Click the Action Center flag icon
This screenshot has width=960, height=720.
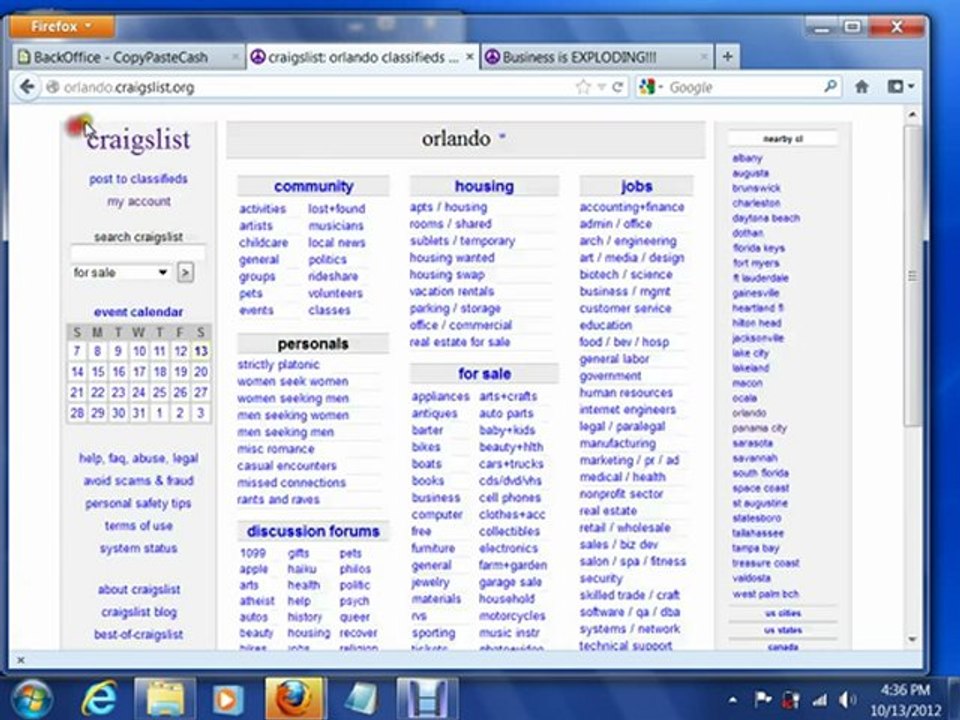click(x=763, y=700)
